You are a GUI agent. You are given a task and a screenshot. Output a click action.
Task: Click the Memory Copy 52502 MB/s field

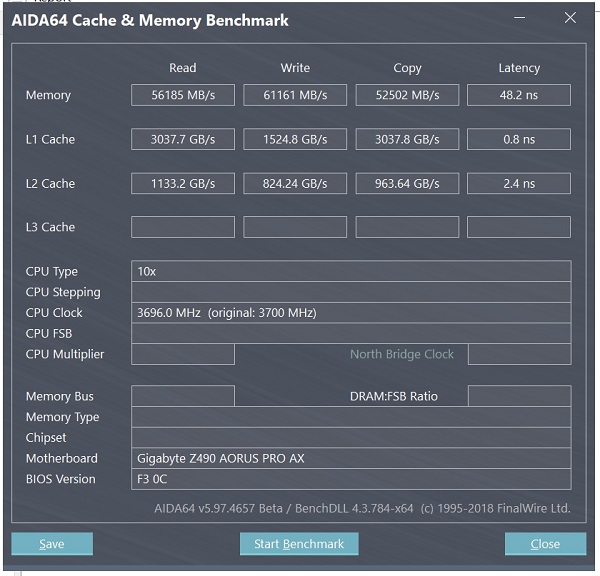point(407,95)
